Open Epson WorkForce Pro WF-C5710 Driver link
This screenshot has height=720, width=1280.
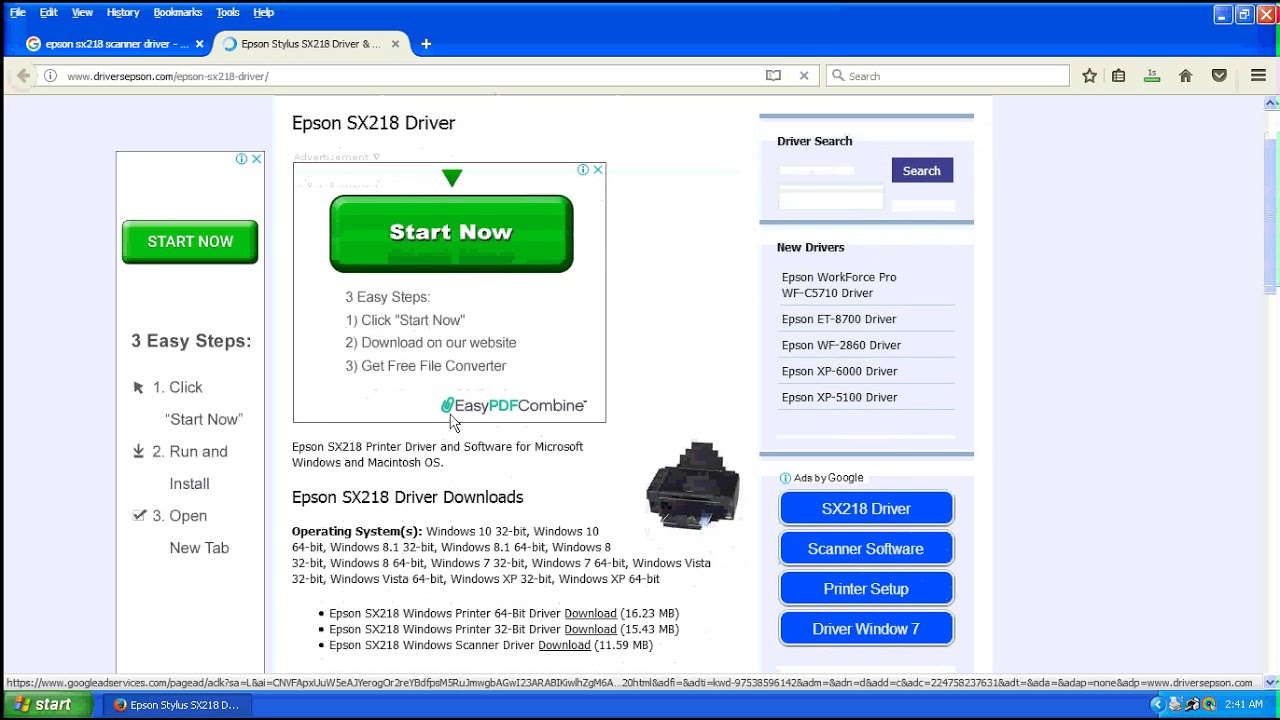pos(839,285)
